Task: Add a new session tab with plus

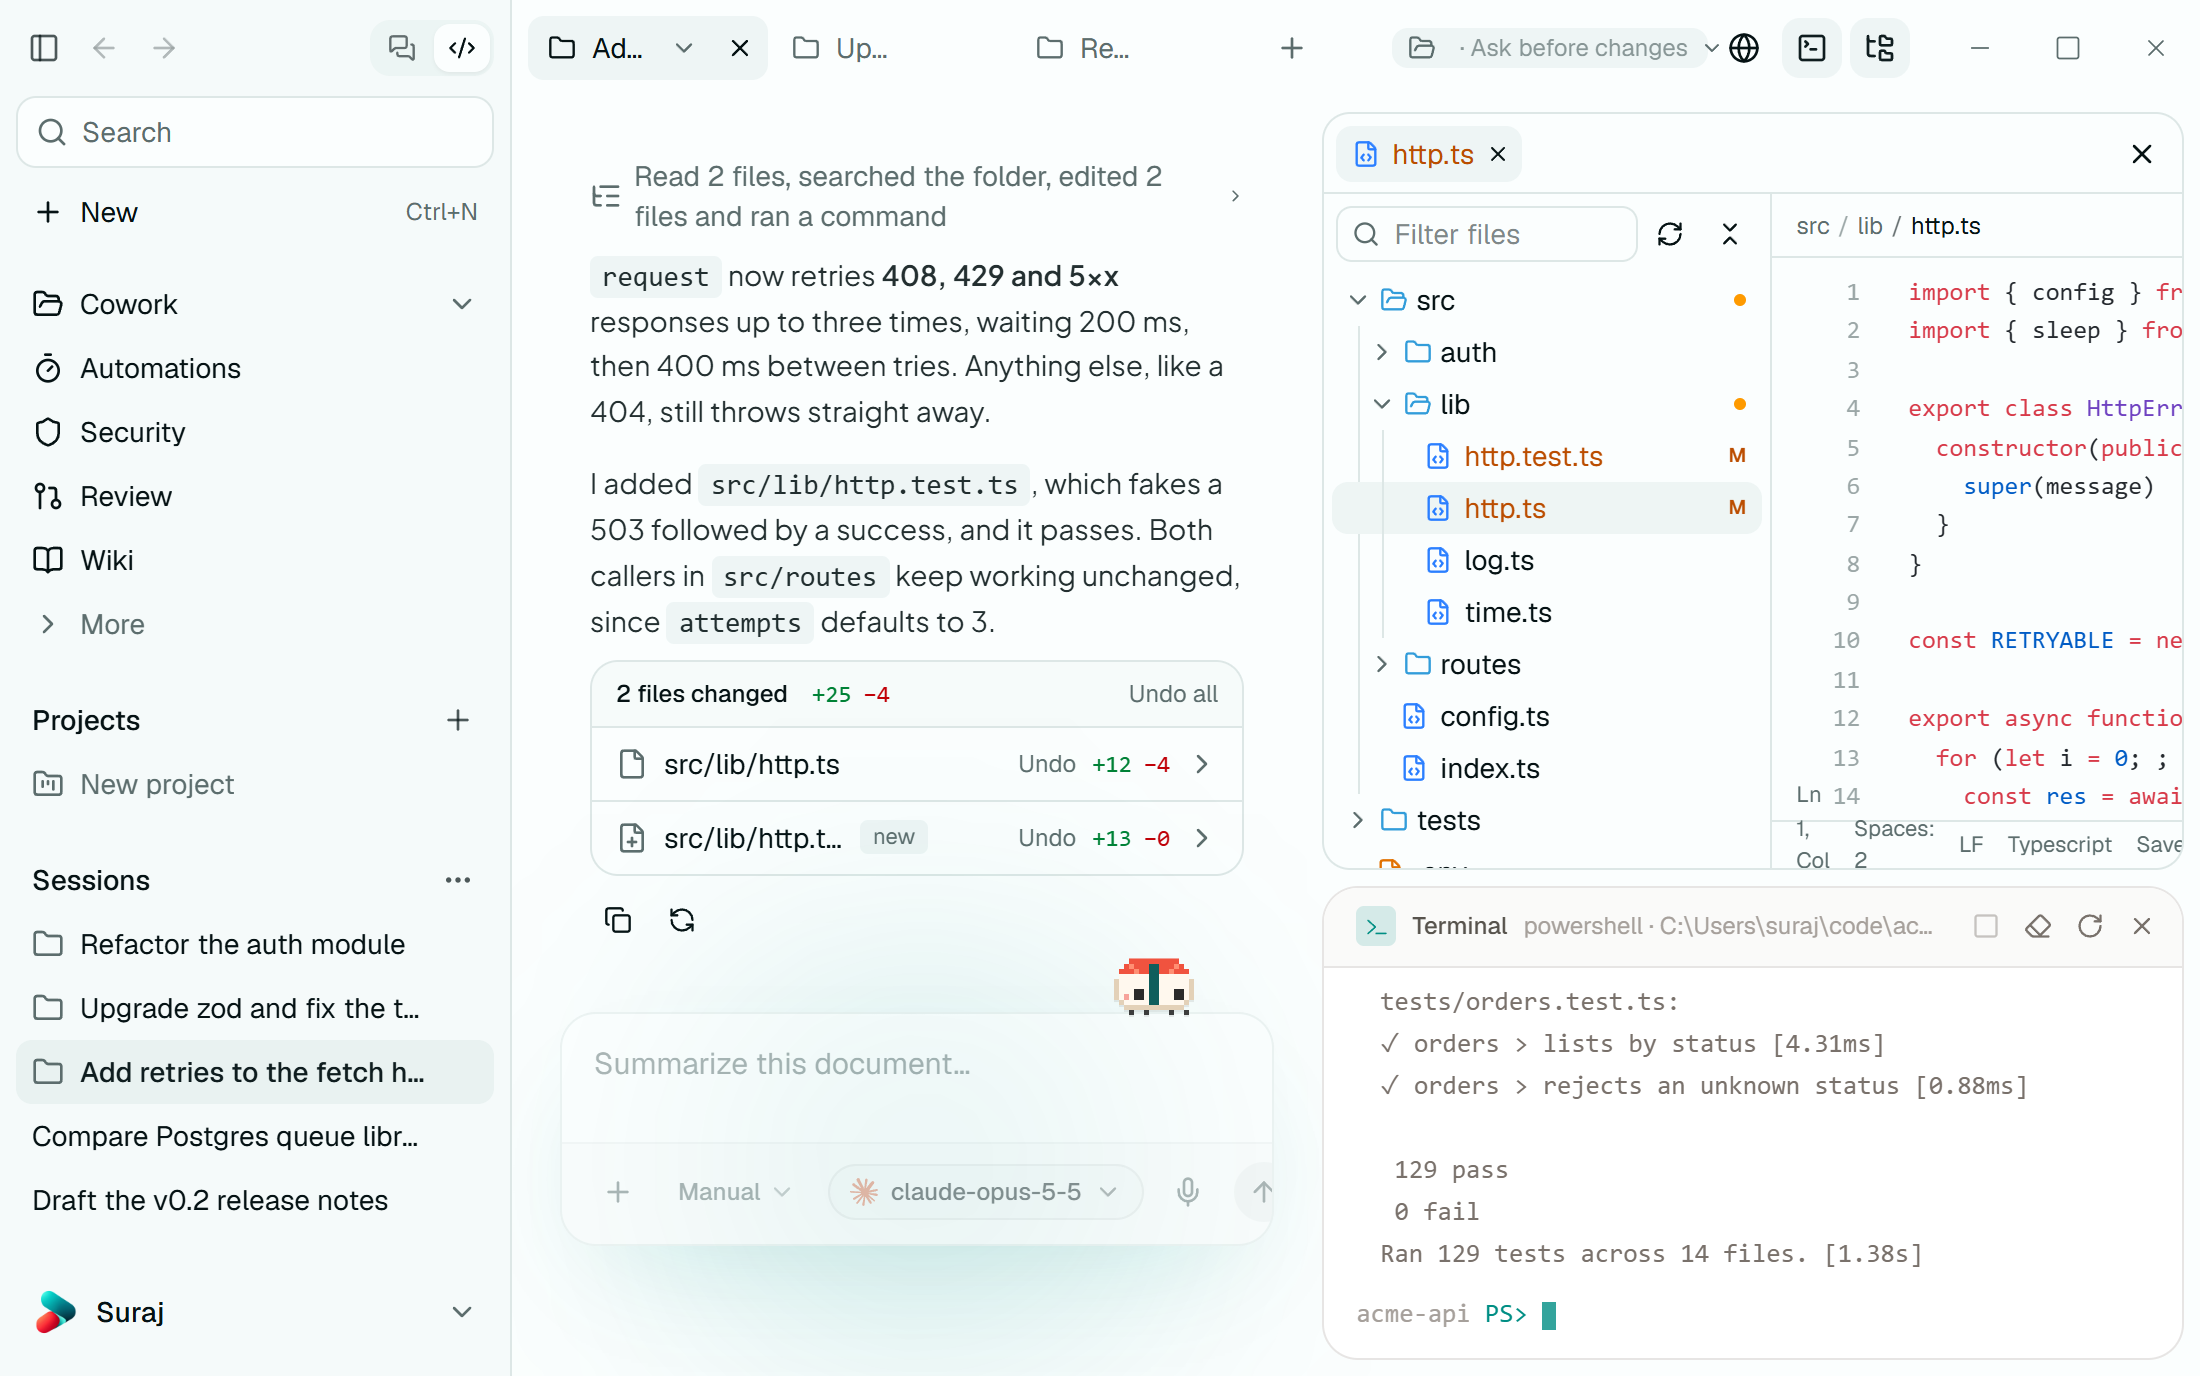Action: click(x=1292, y=48)
